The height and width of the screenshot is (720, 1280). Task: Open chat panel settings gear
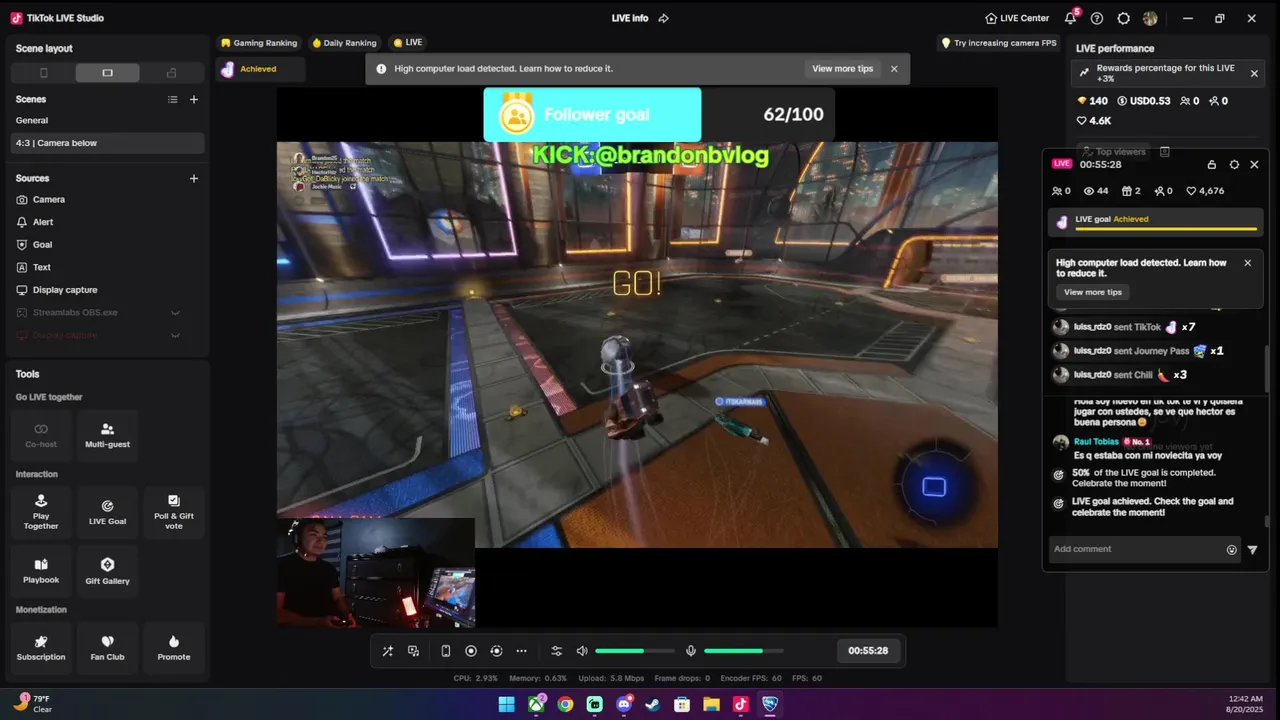click(x=1234, y=165)
